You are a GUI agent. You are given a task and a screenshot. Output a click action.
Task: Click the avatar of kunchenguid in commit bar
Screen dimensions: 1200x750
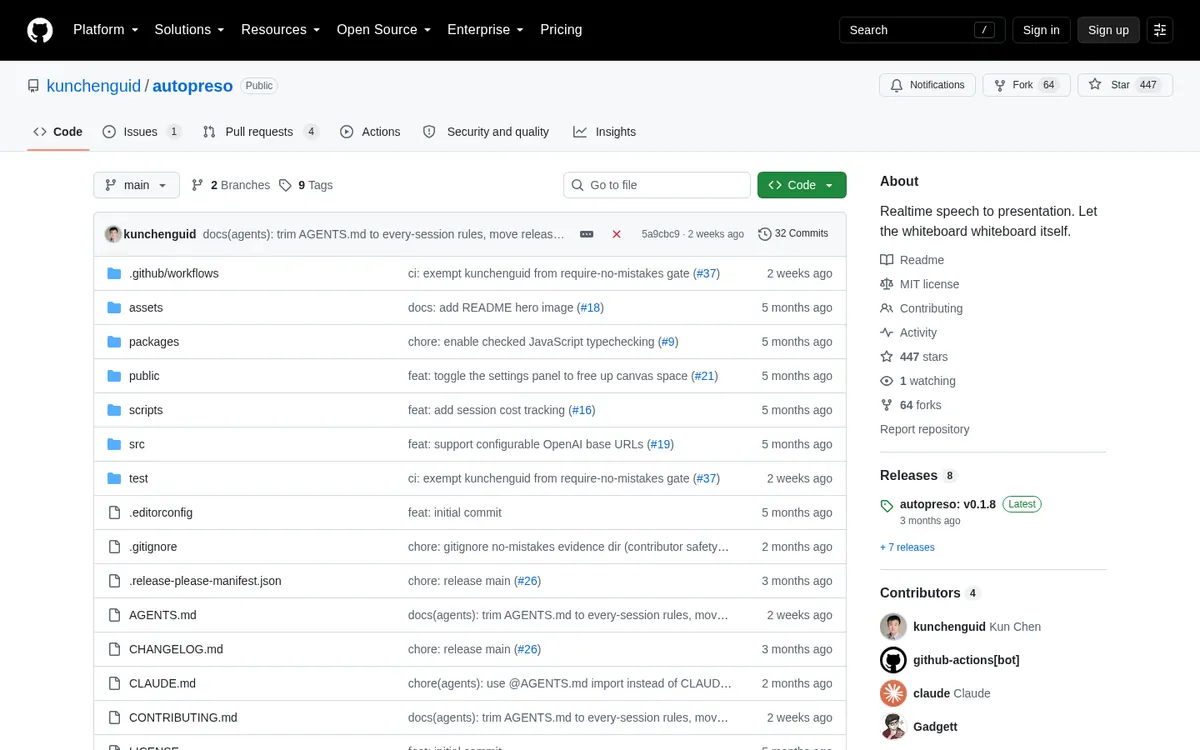coord(113,234)
